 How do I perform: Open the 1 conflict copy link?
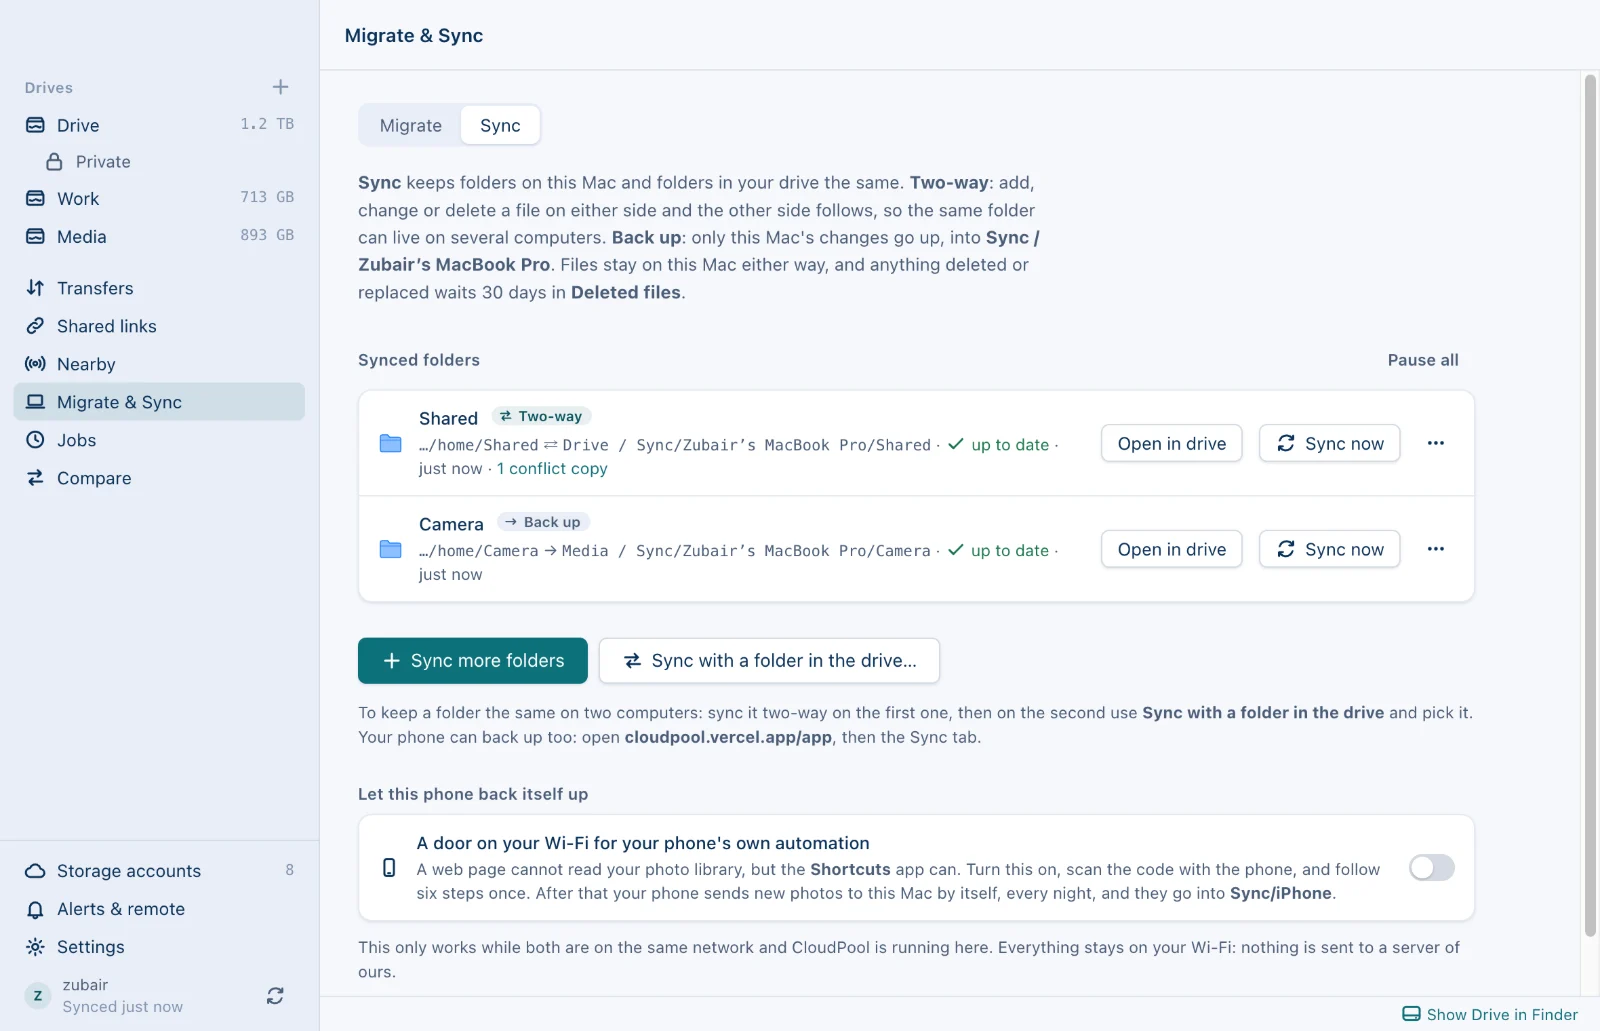(x=552, y=469)
